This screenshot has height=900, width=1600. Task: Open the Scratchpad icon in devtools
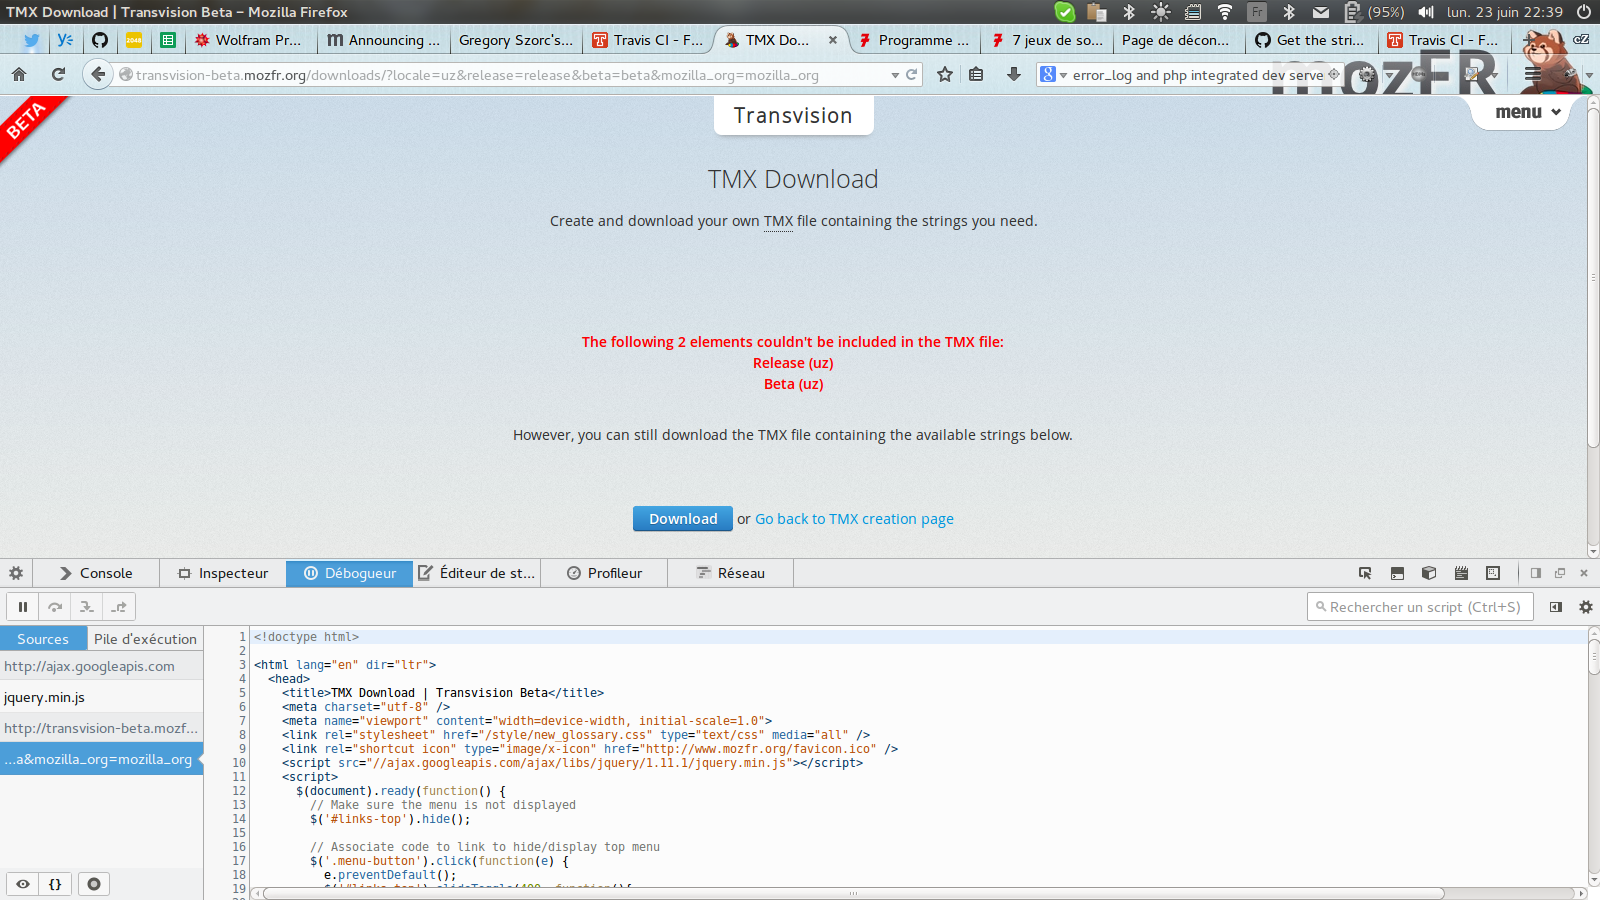pyautogui.click(x=1461, y=573)
